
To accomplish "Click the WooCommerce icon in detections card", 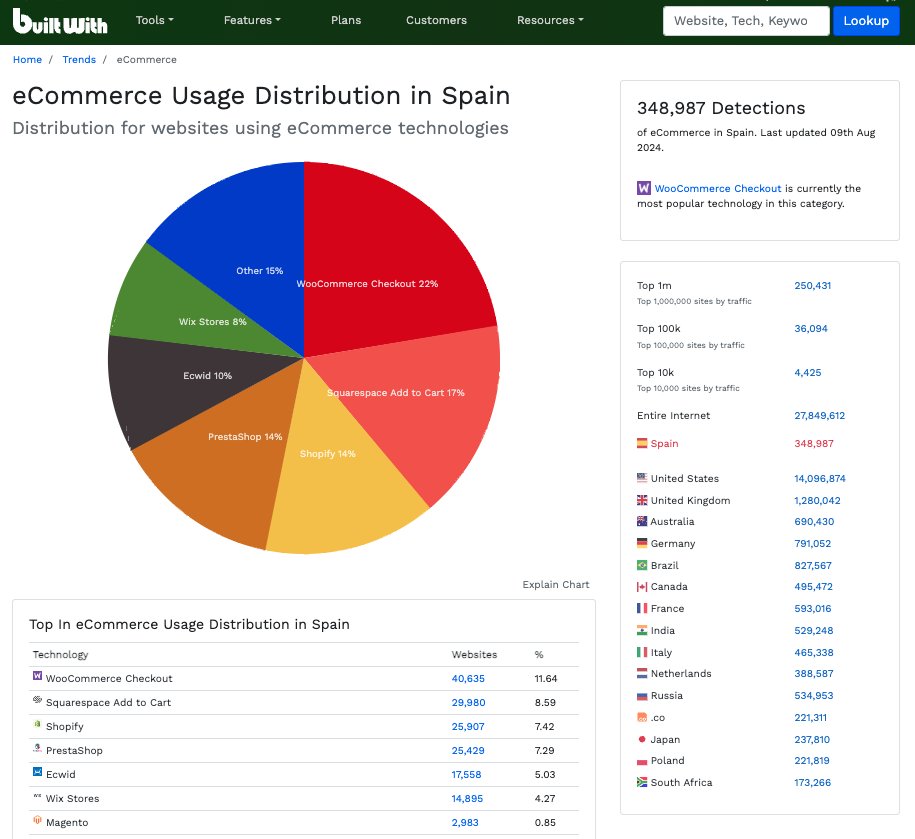I will click(x=644, y=188).
